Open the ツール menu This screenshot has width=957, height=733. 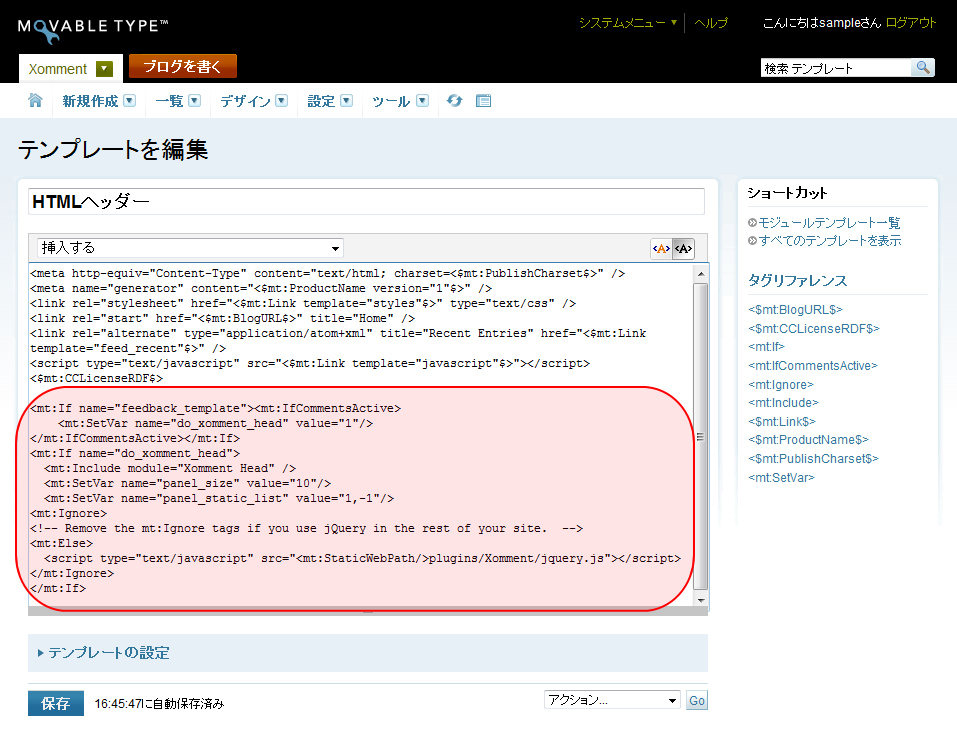400,101
